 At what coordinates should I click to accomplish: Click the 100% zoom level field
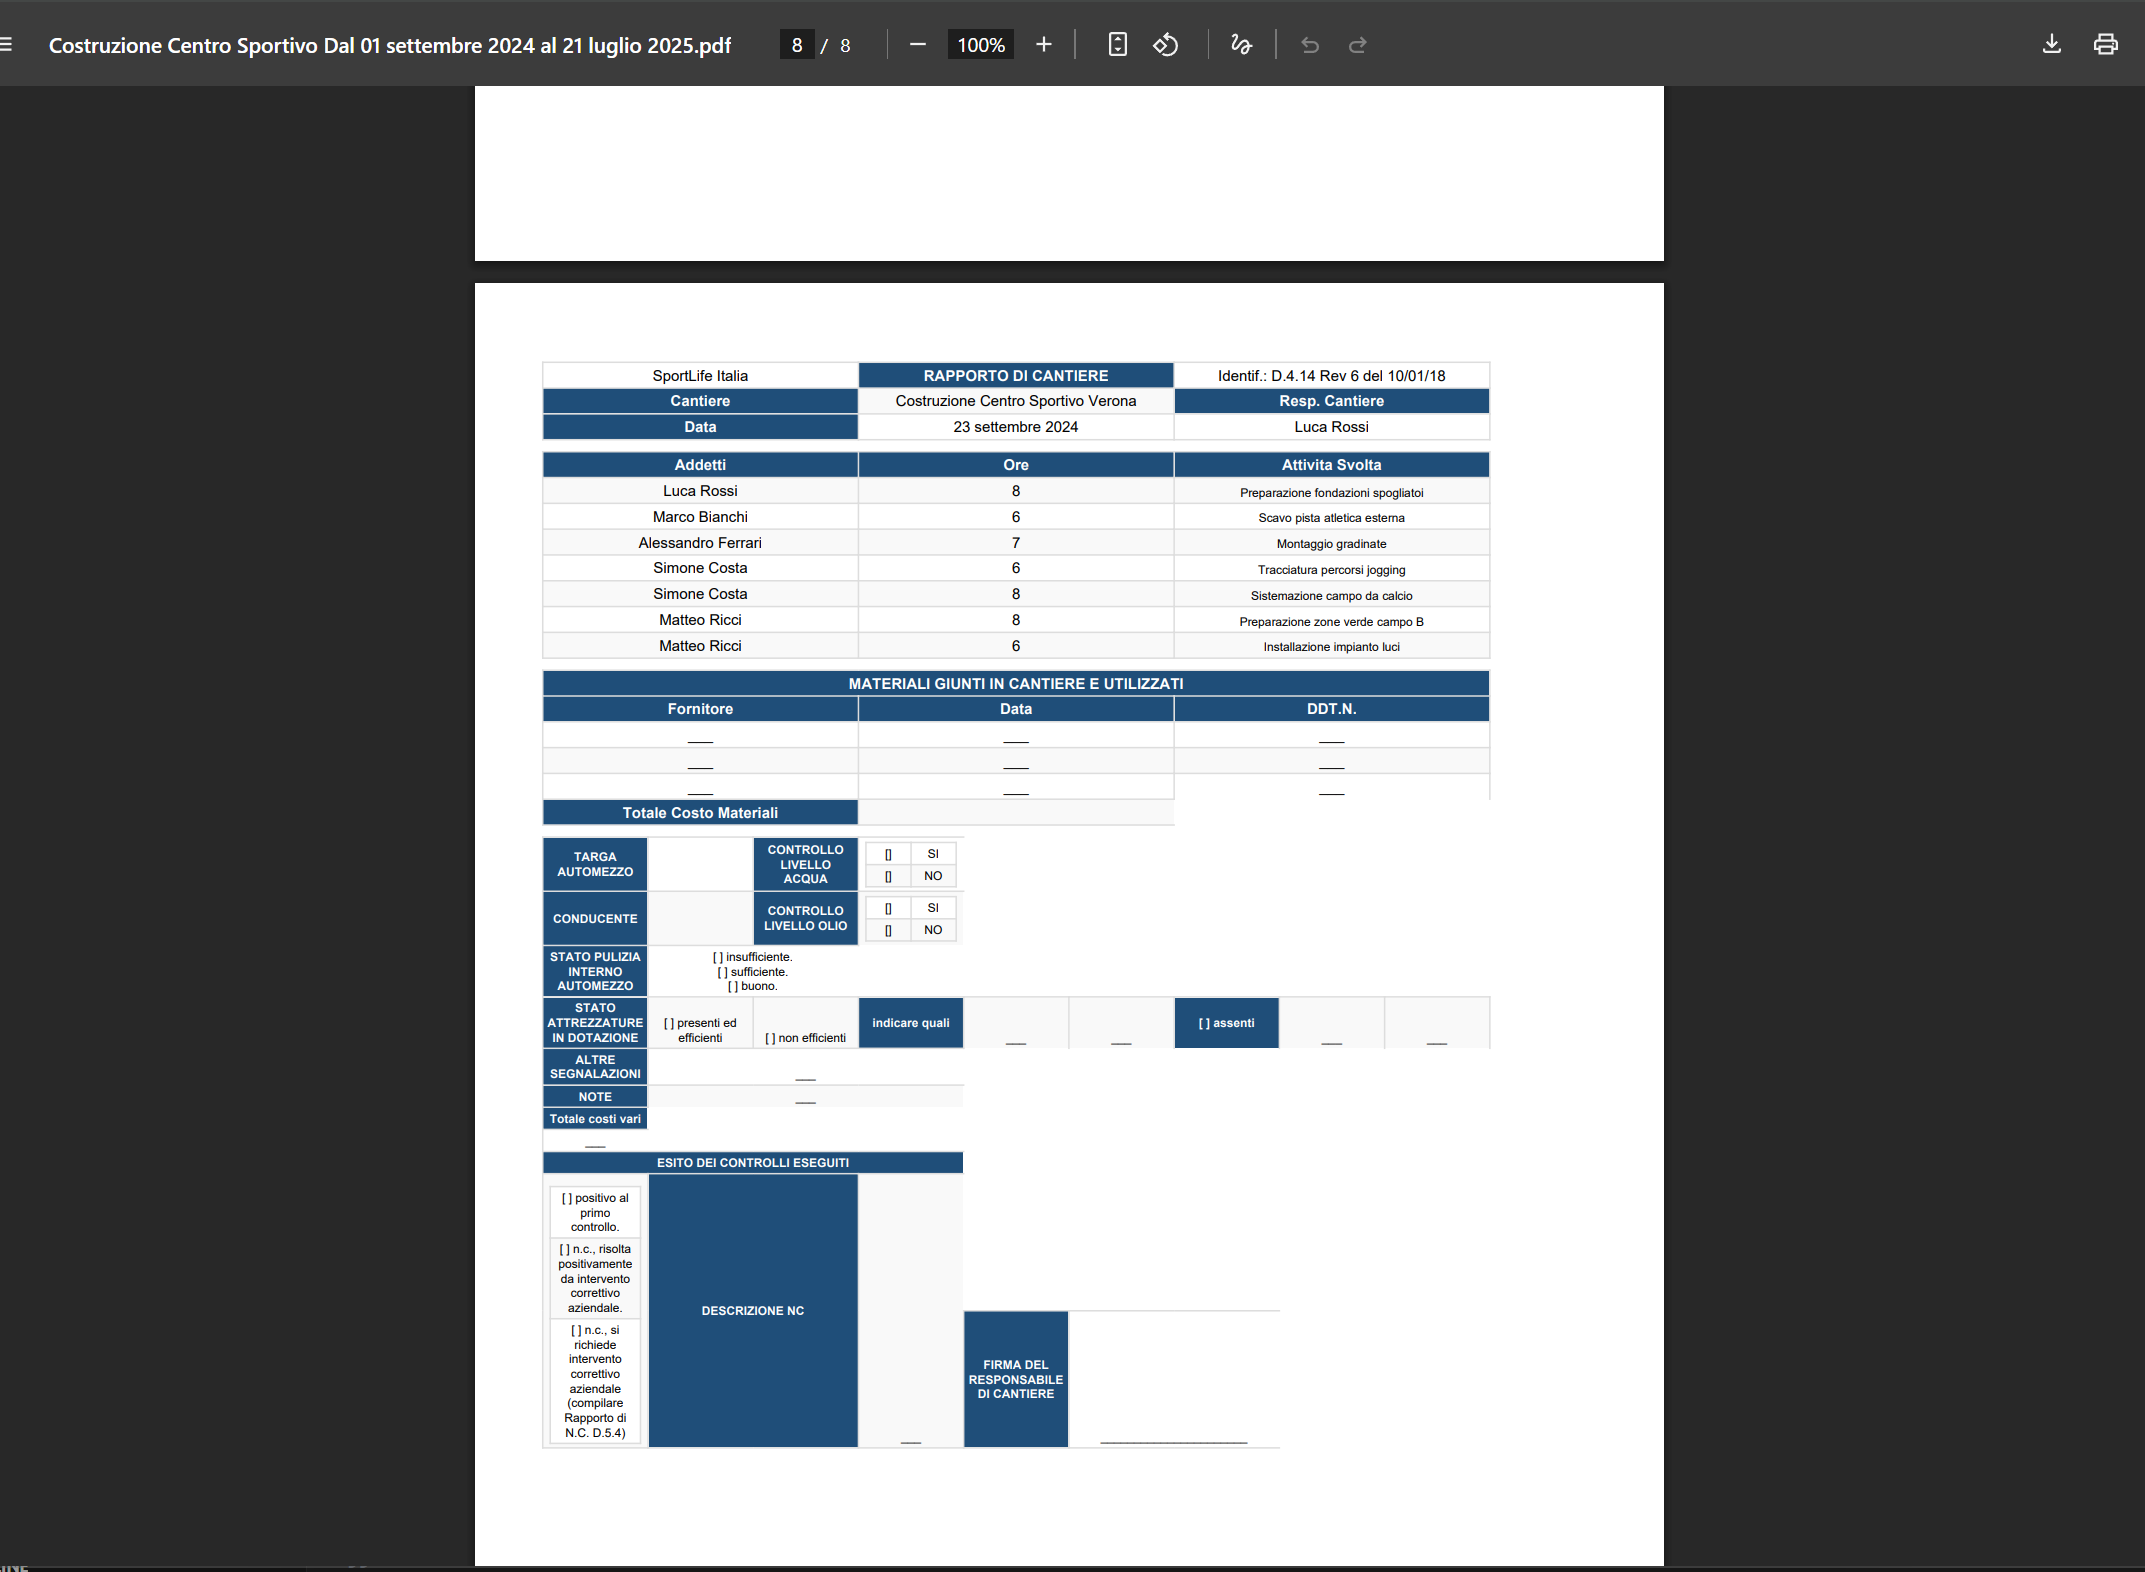coord(980,45)
